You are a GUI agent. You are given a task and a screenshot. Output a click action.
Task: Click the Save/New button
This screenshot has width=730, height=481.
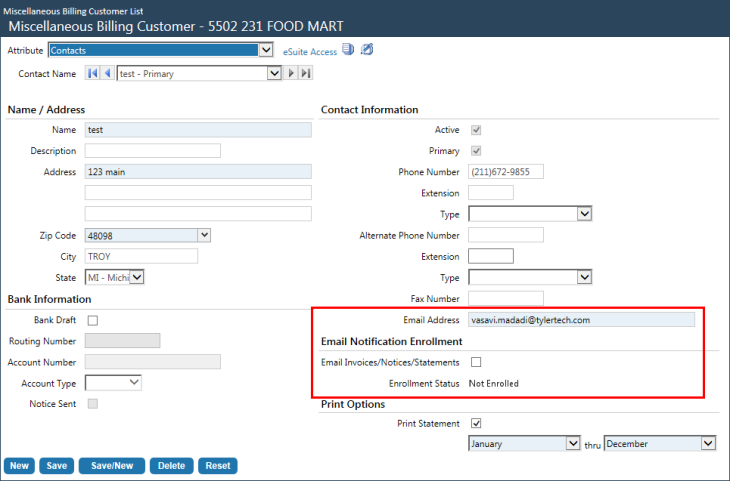(x=111, y=465)
